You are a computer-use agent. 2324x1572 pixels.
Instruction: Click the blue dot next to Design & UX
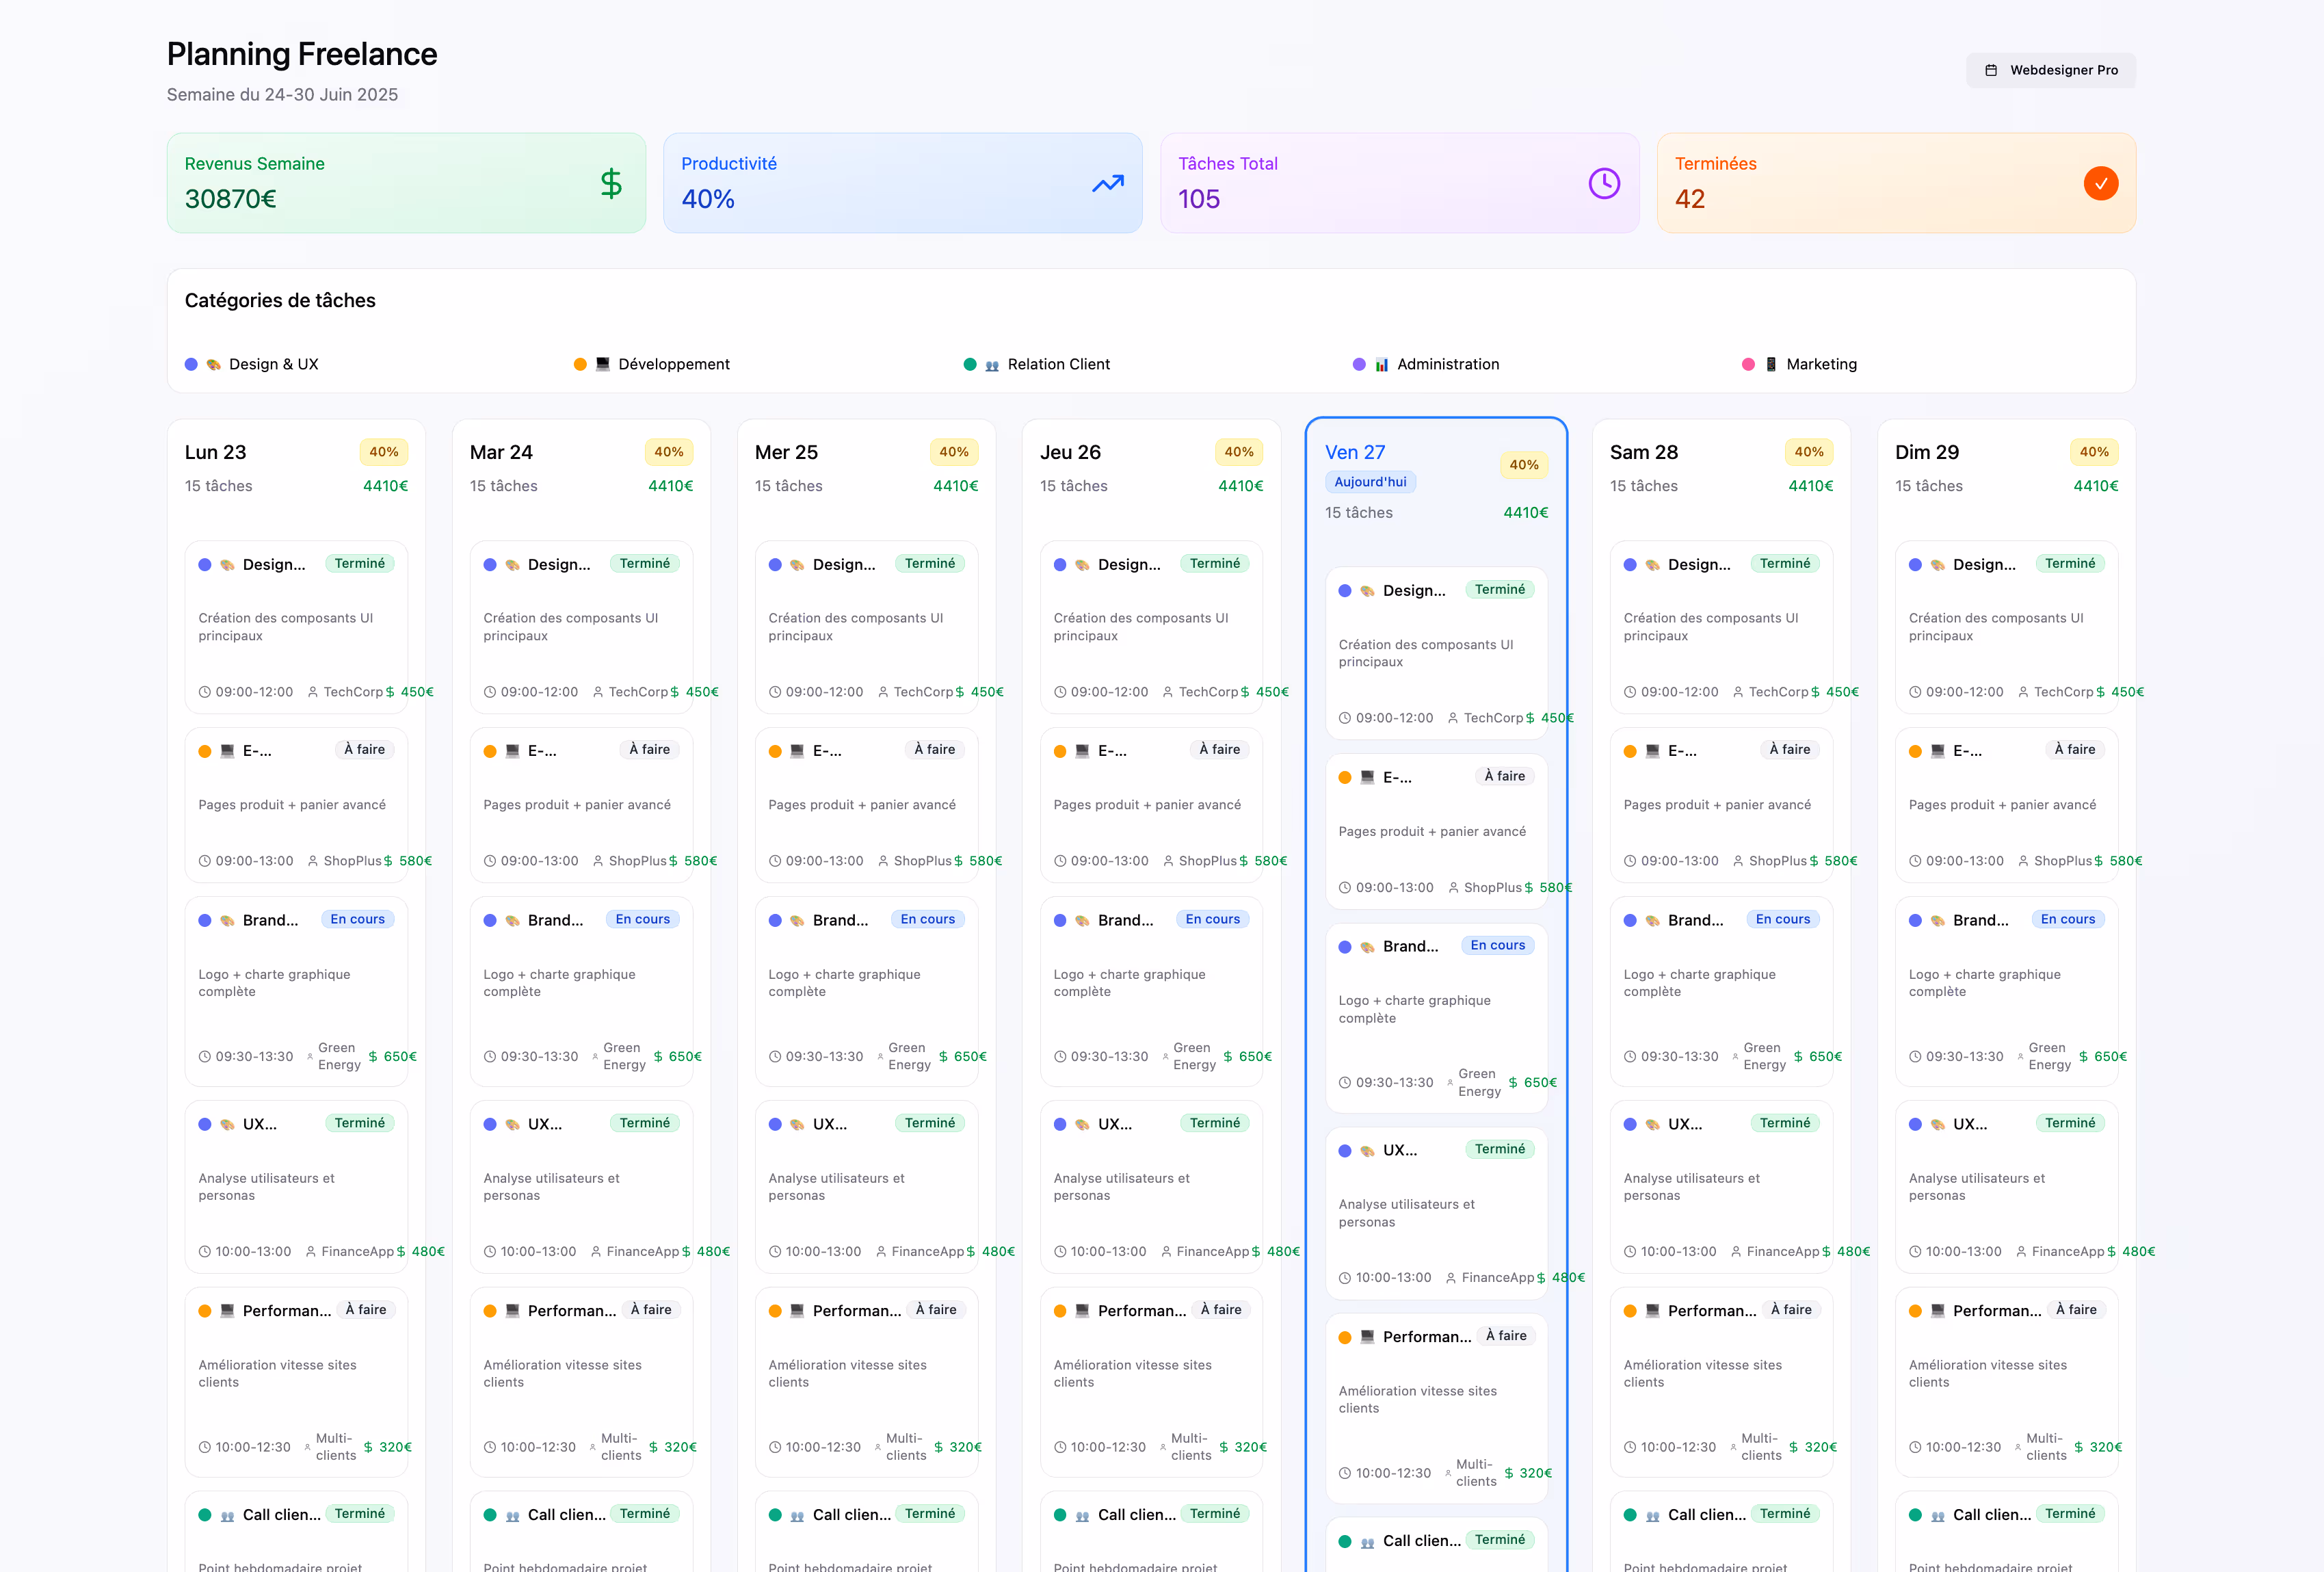(x=191, y=364)
